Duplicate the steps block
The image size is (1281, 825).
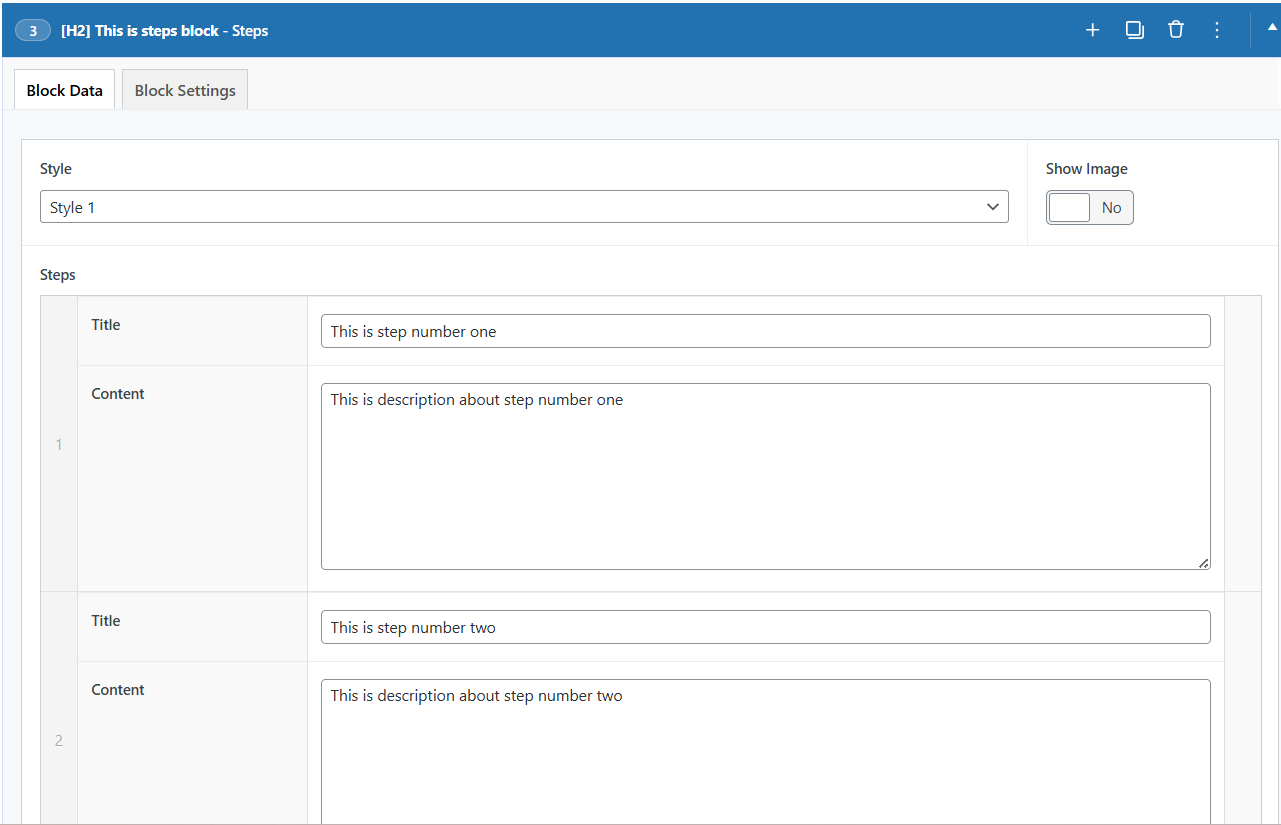pyautogui.click(x=1134, y=30)
